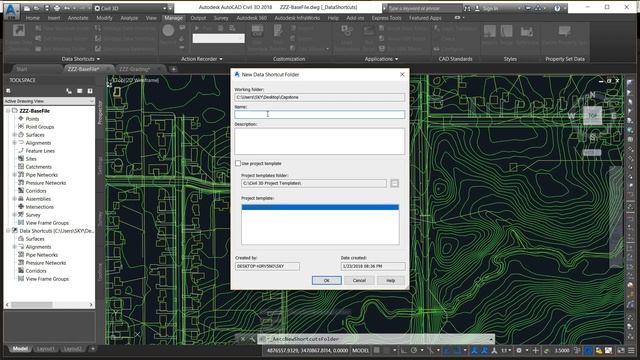This screenshot has width=640, height=360.
Task: Click the Sign In user icon
Action: (477, 8)
